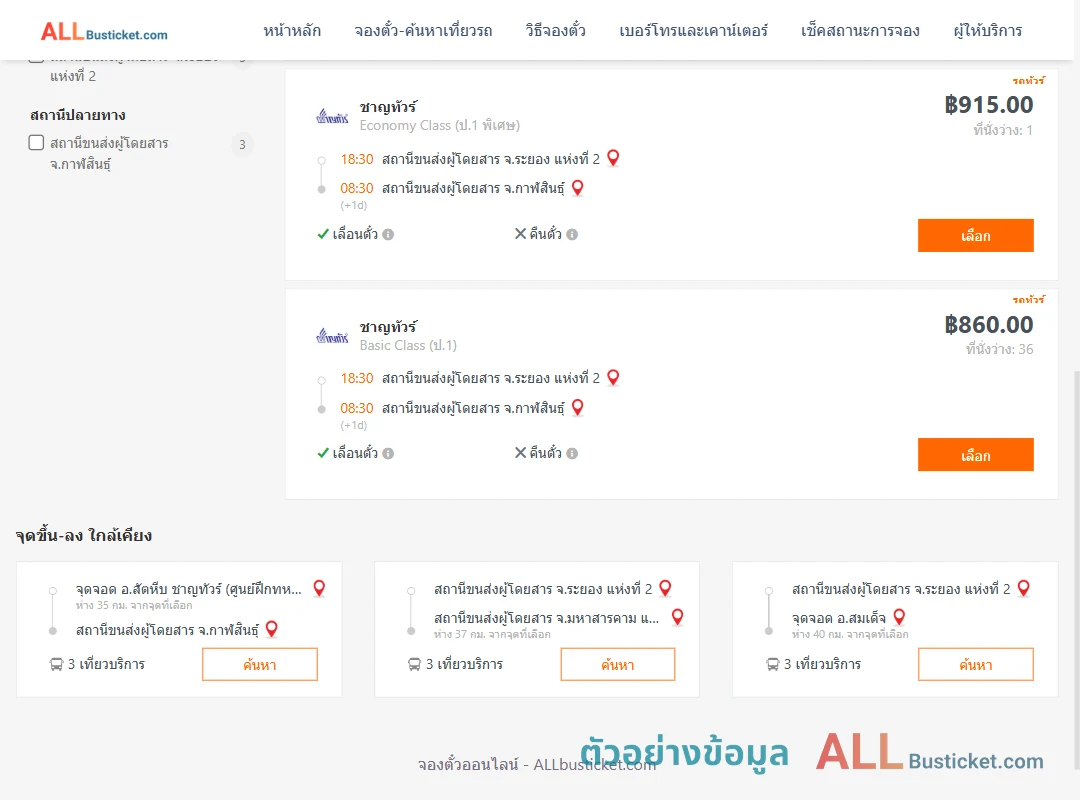
Task: Click map pin beside ระยอง แห่งที่ 2 in third card
Action: click(x=1024, y=588)
